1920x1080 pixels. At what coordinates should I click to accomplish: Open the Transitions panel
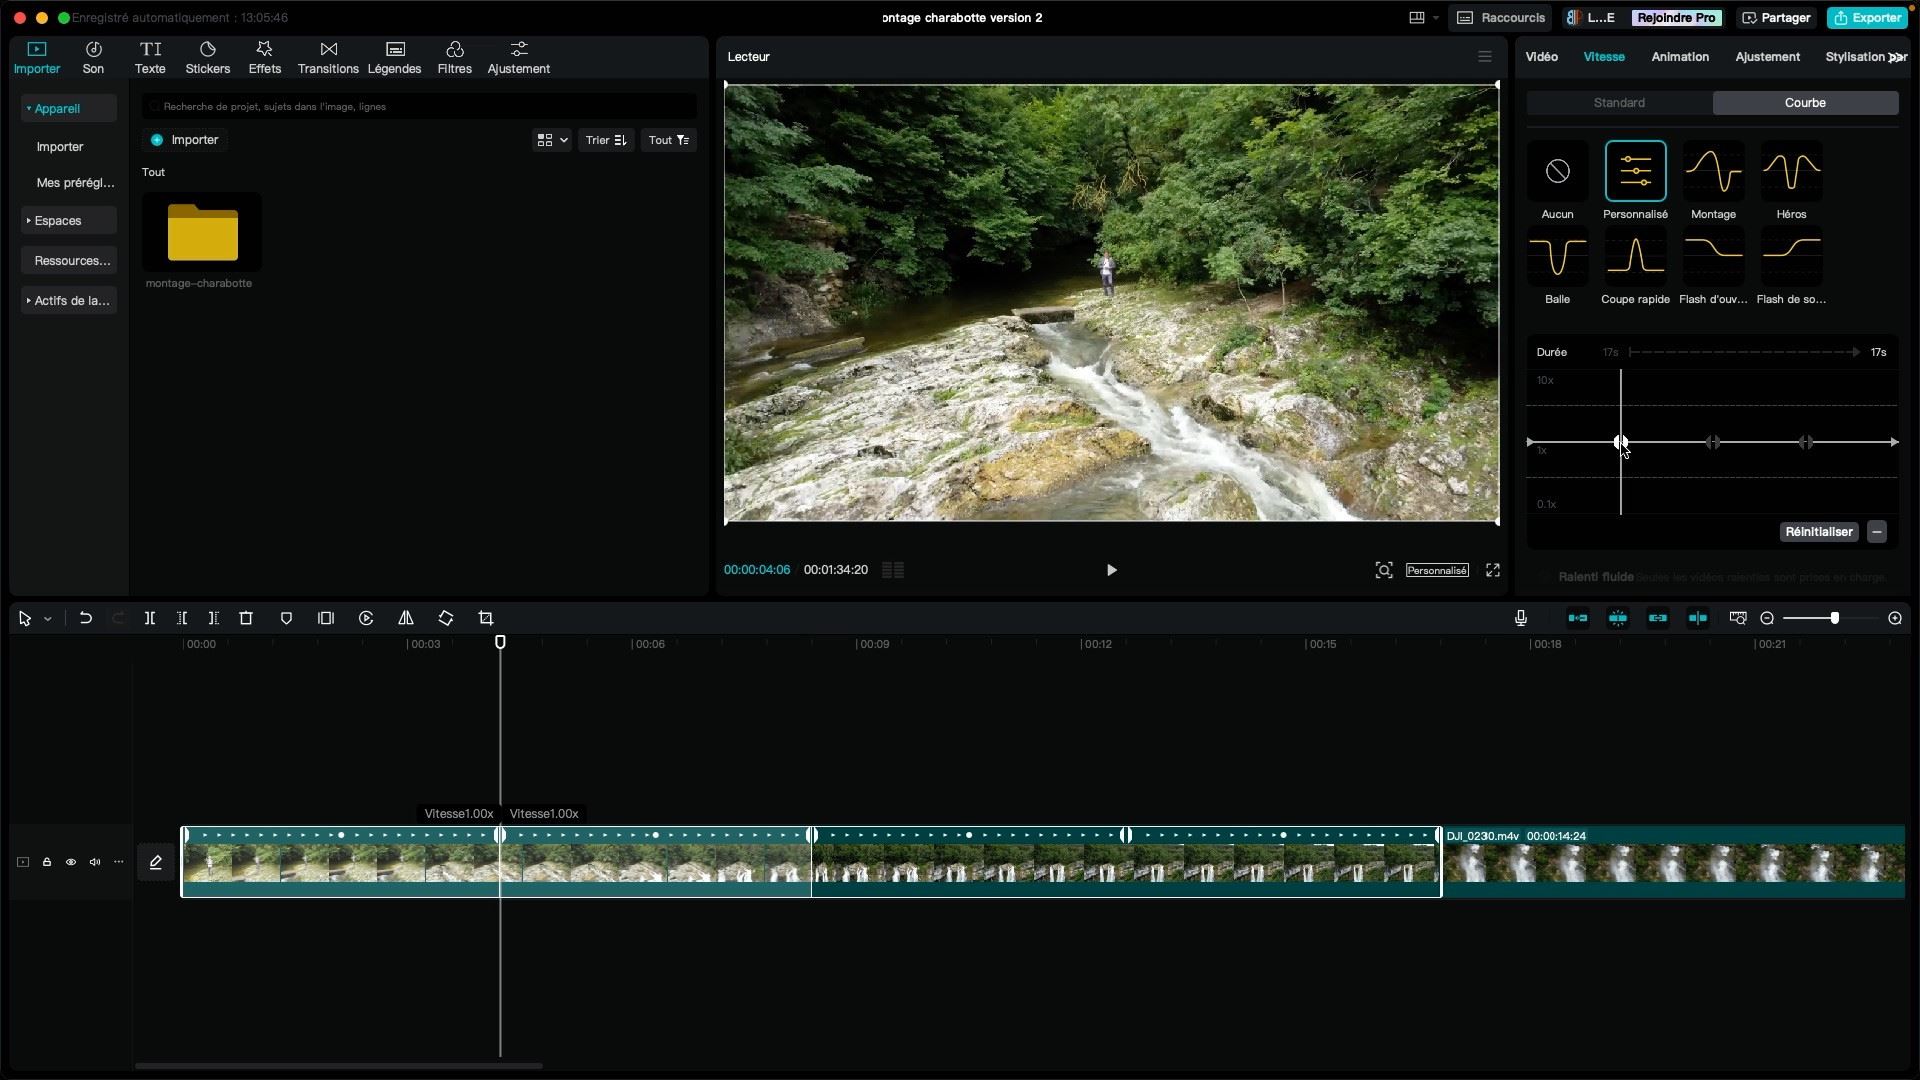[x=328, y=58]
